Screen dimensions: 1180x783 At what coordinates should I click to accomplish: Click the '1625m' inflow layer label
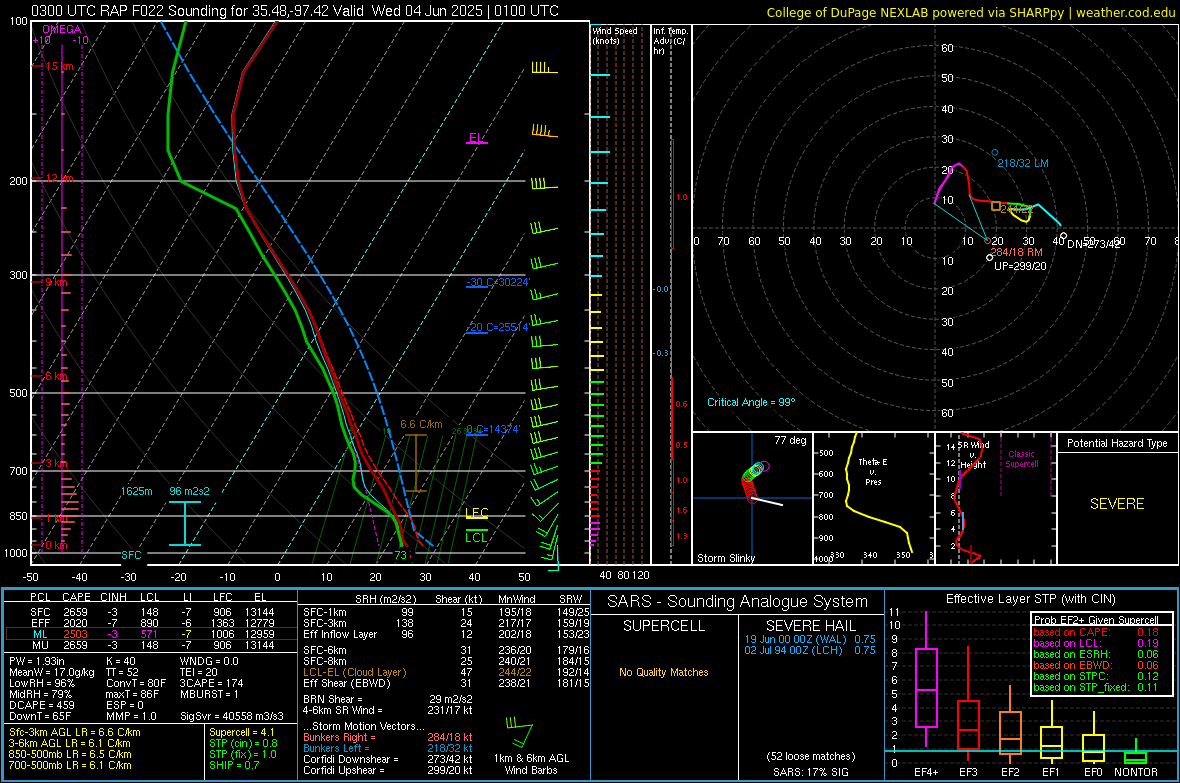[136, 491]
